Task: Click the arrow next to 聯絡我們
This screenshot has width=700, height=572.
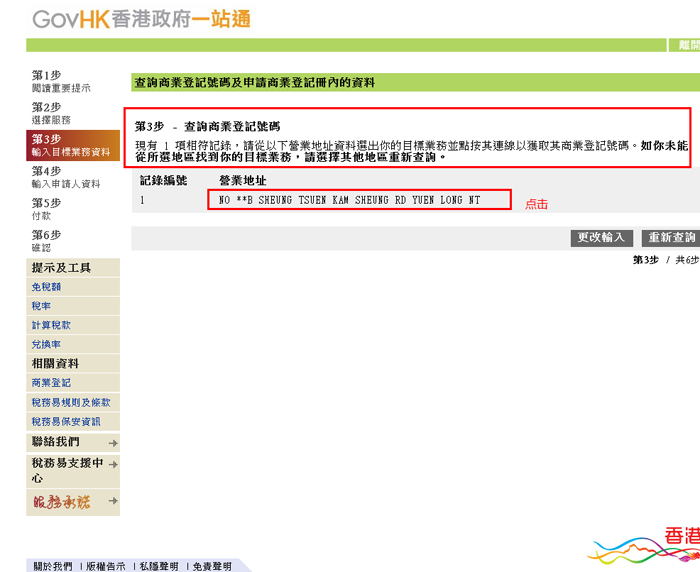Action: point(113,442)
